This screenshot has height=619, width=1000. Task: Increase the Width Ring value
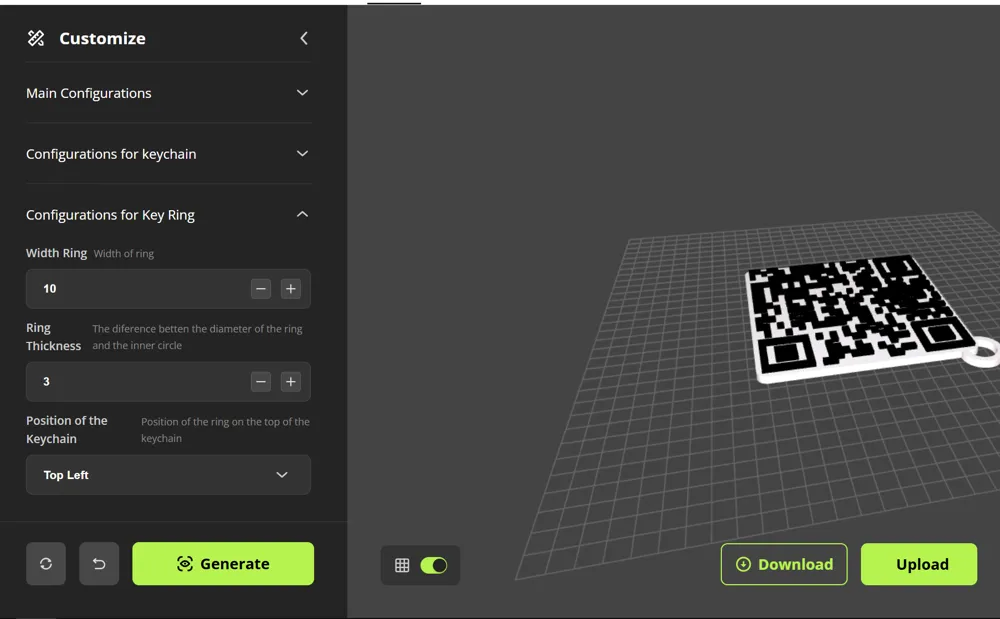tap(290, 289)
